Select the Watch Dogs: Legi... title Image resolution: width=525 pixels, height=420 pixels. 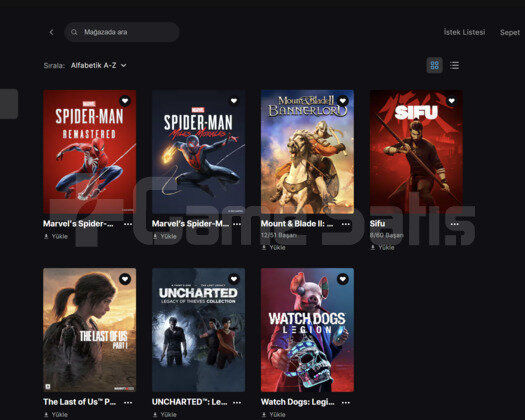click(x=298, y=402)
